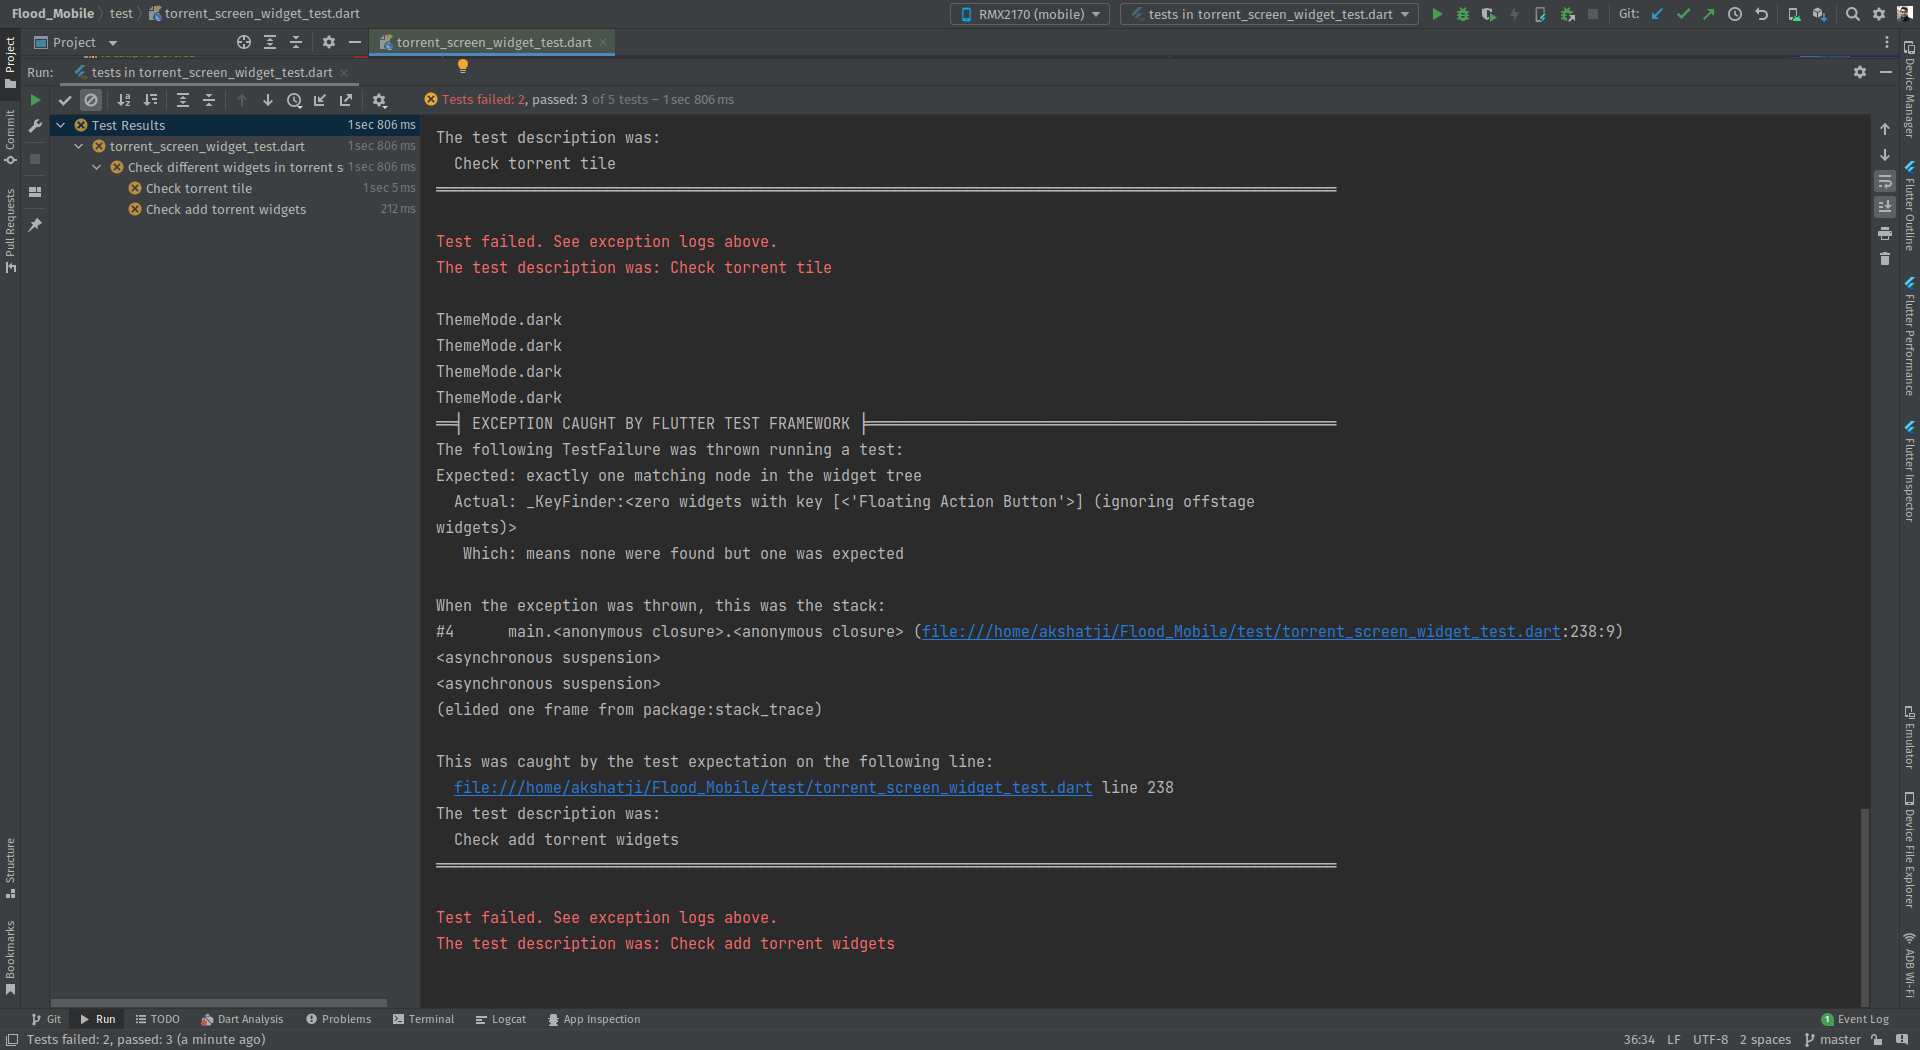
Task: Jump to next failed test arrow
Action: point(268,100)
